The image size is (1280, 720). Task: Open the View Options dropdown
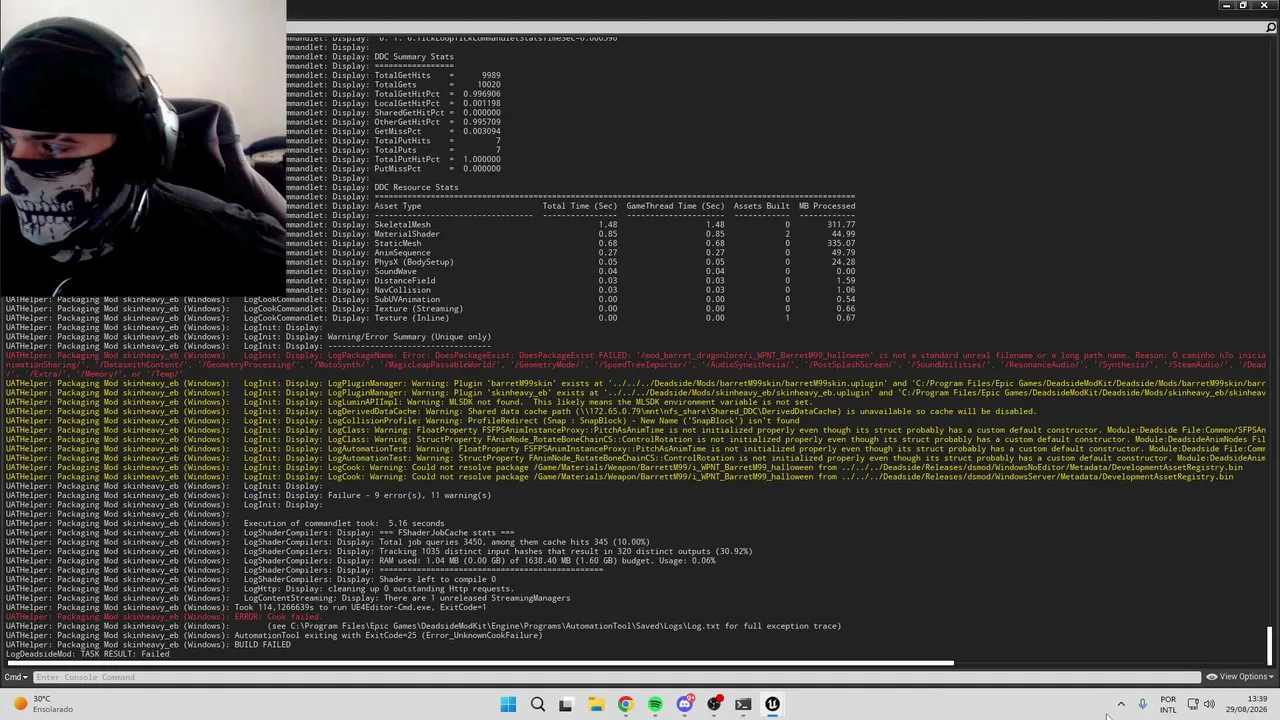click(x=1240, y=677)
